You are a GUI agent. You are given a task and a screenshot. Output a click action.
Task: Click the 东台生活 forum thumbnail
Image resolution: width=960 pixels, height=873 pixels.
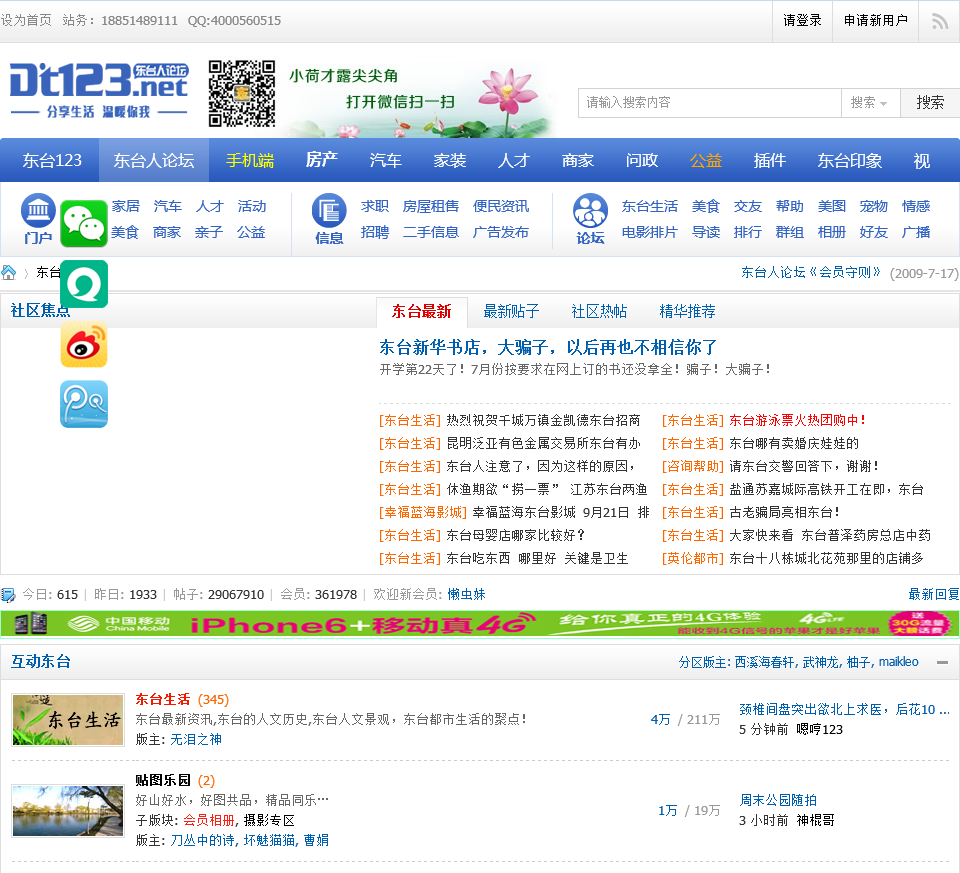click(68, 720)
